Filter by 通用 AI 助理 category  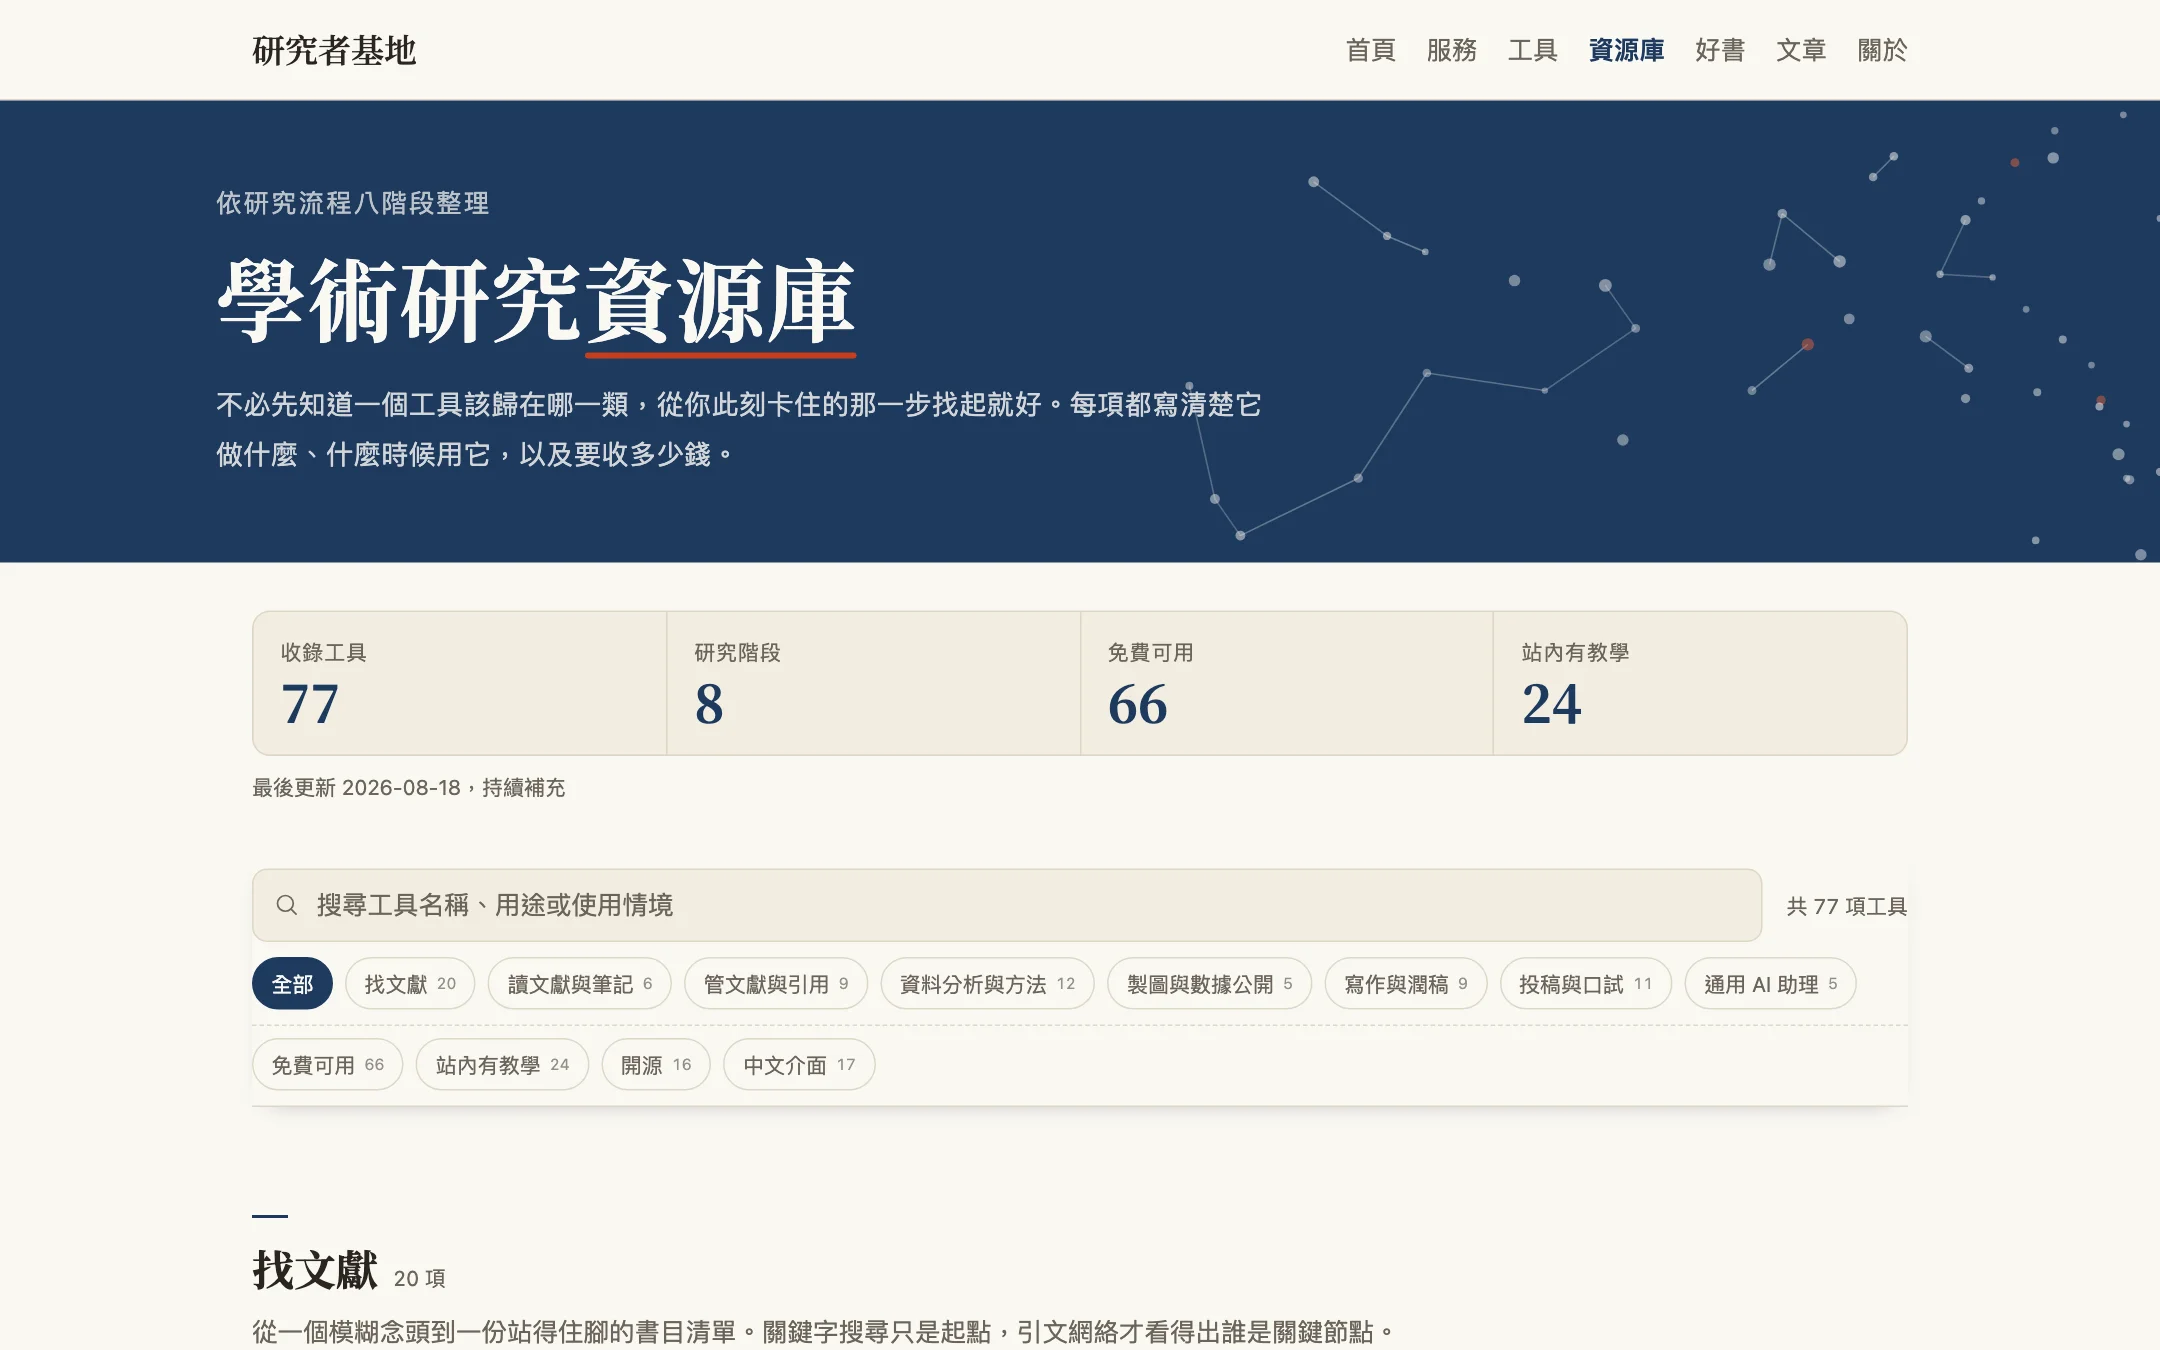1770,984
